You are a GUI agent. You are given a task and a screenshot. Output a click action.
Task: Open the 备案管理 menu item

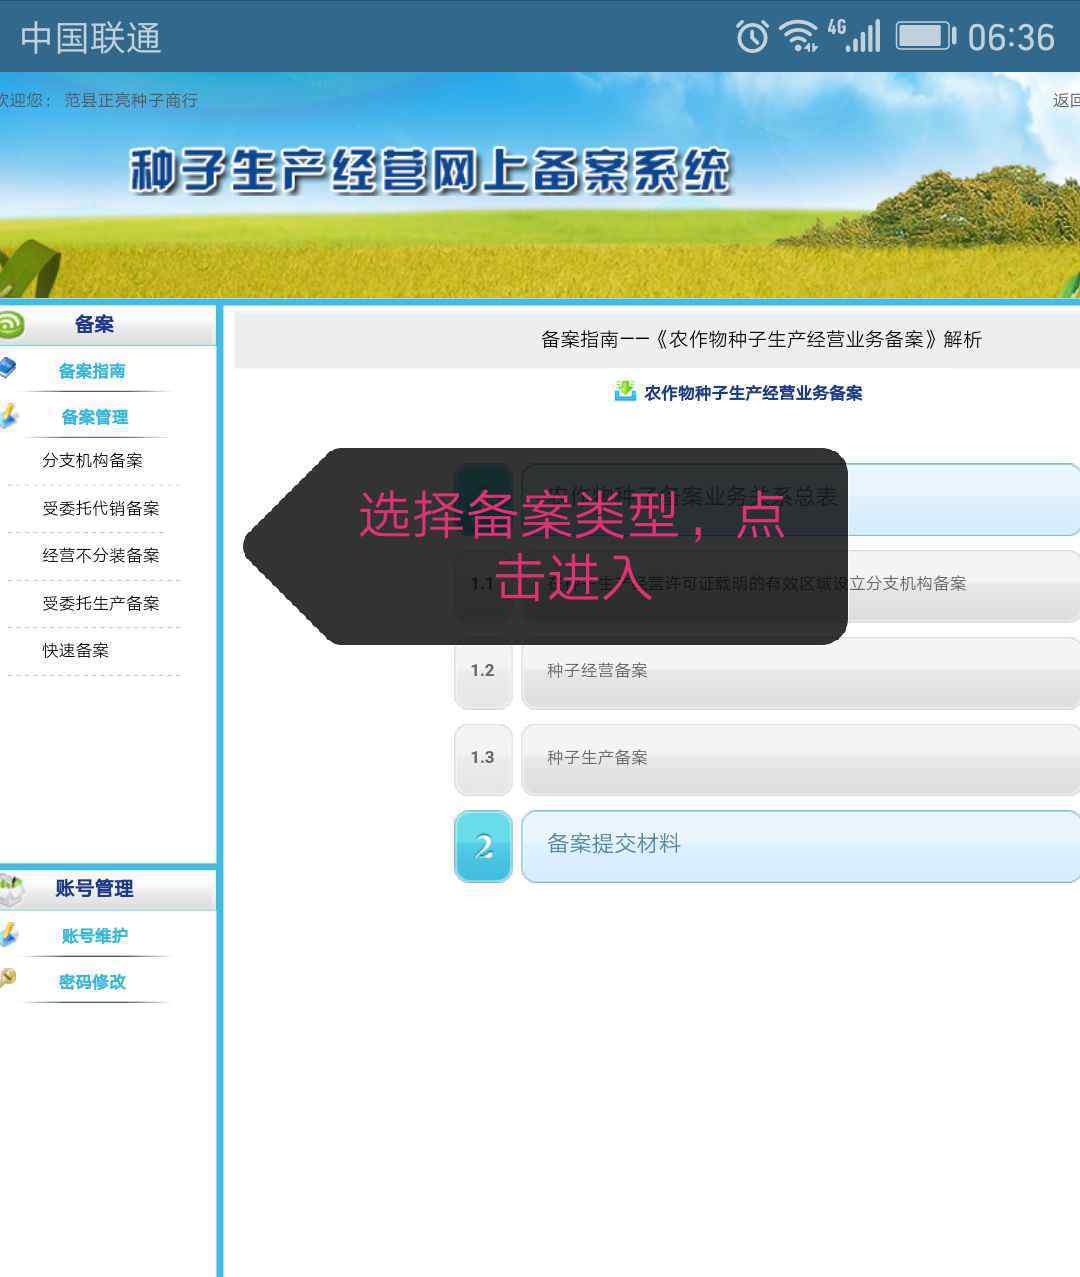pos(95,417)
